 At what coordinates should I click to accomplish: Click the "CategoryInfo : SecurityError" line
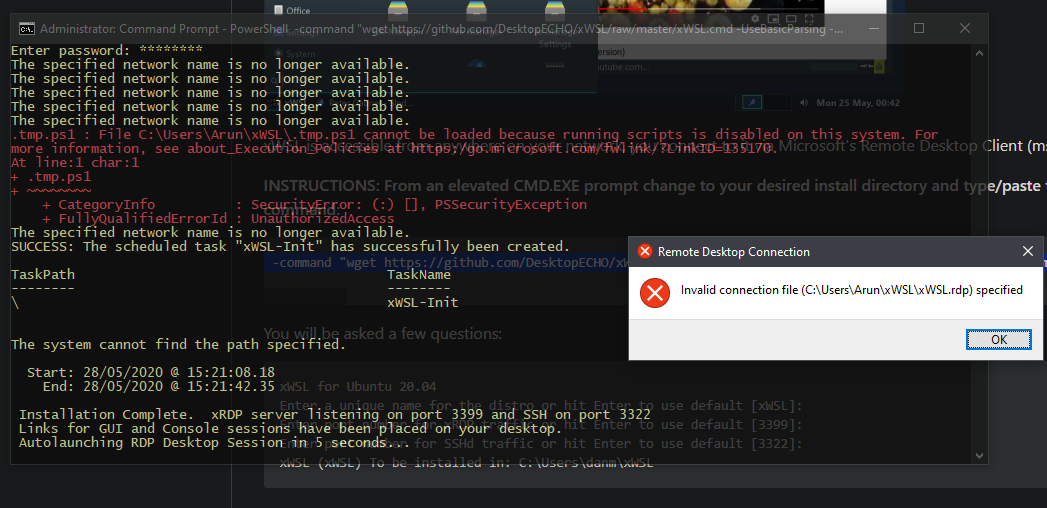tap(315, 204)
